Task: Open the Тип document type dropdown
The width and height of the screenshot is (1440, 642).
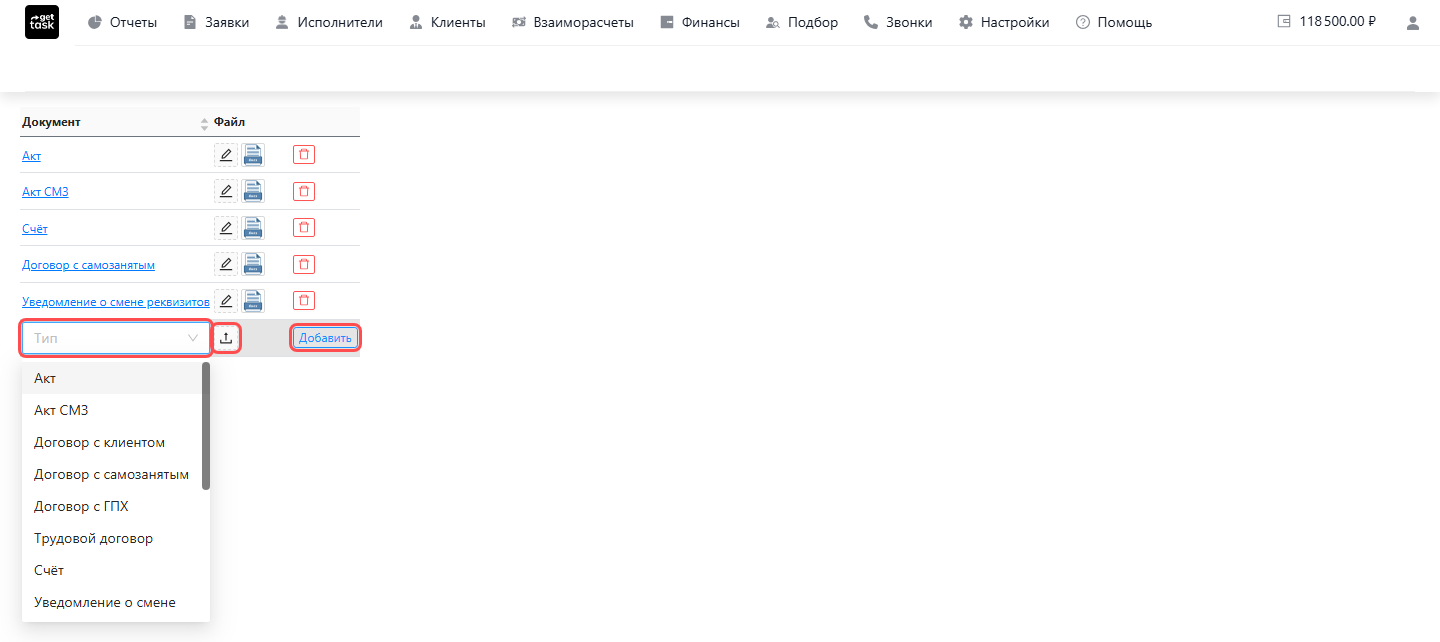Action: pos(116,338)
